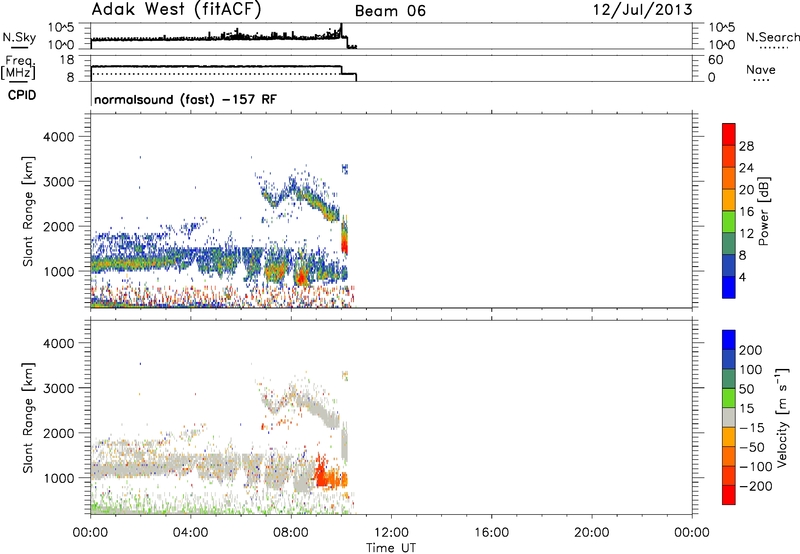Click the '04:00' time tick label
The image size is (800, 554).
[x=190, y=533]
